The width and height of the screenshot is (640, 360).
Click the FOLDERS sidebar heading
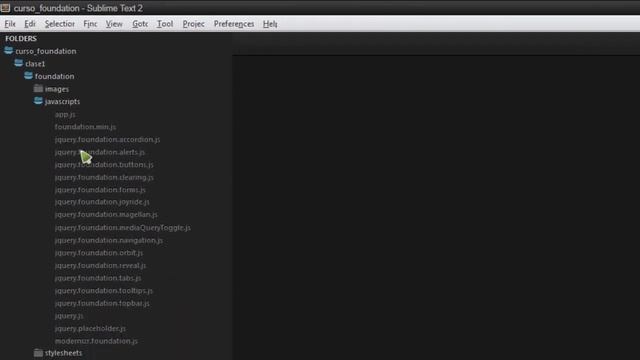(x=21, y=39)
